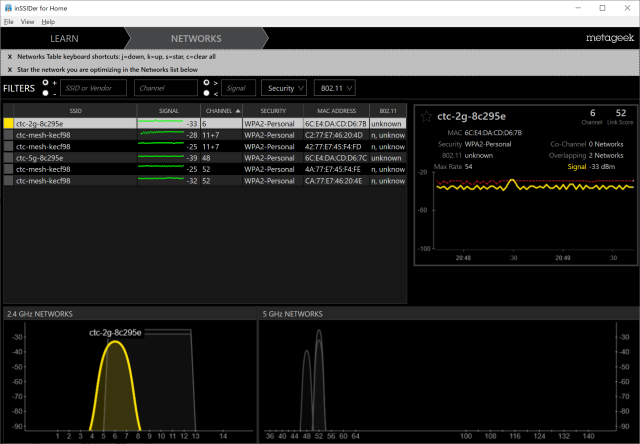Select ctc-mesh-kecf98 row with MAC 42:77:E7:45:F4:FD

coord(205,147)
